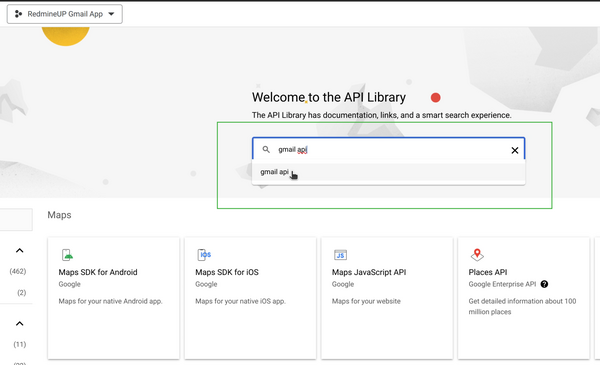
Task: Click the Places API map pin icon
Action: pyautogui.click(x=477, y=254)
